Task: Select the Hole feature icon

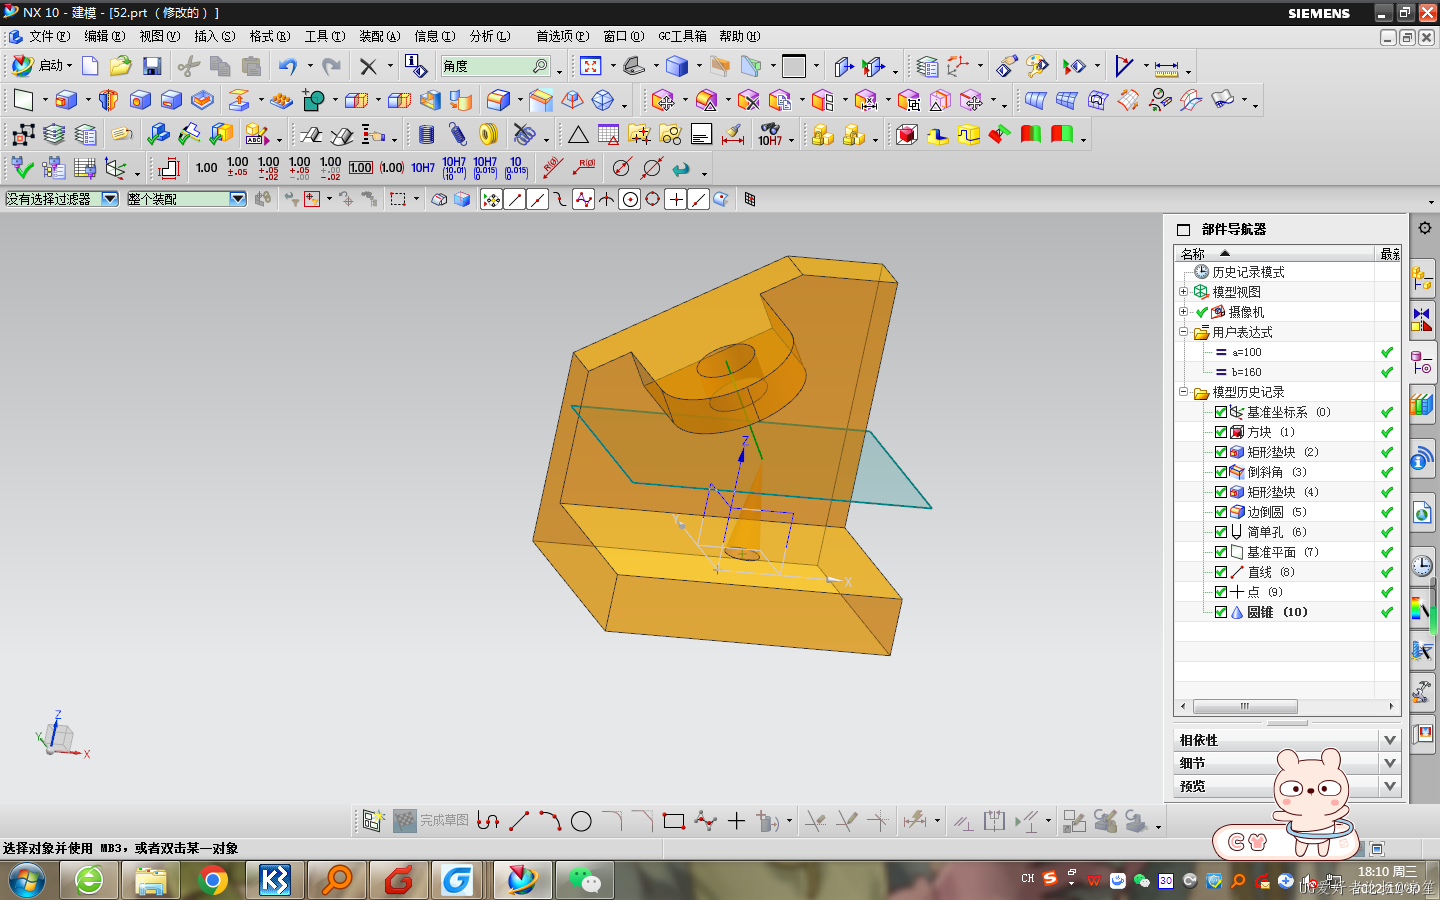Action: point(140,100)
